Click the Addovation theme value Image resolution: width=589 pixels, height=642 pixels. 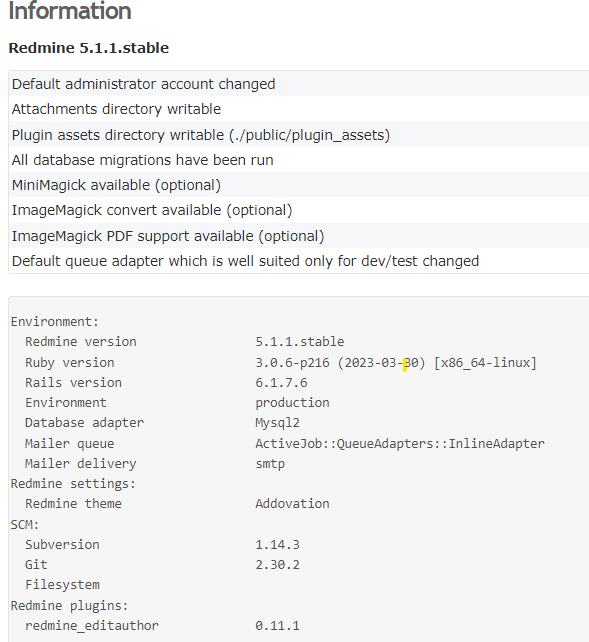tap(292, 504)
